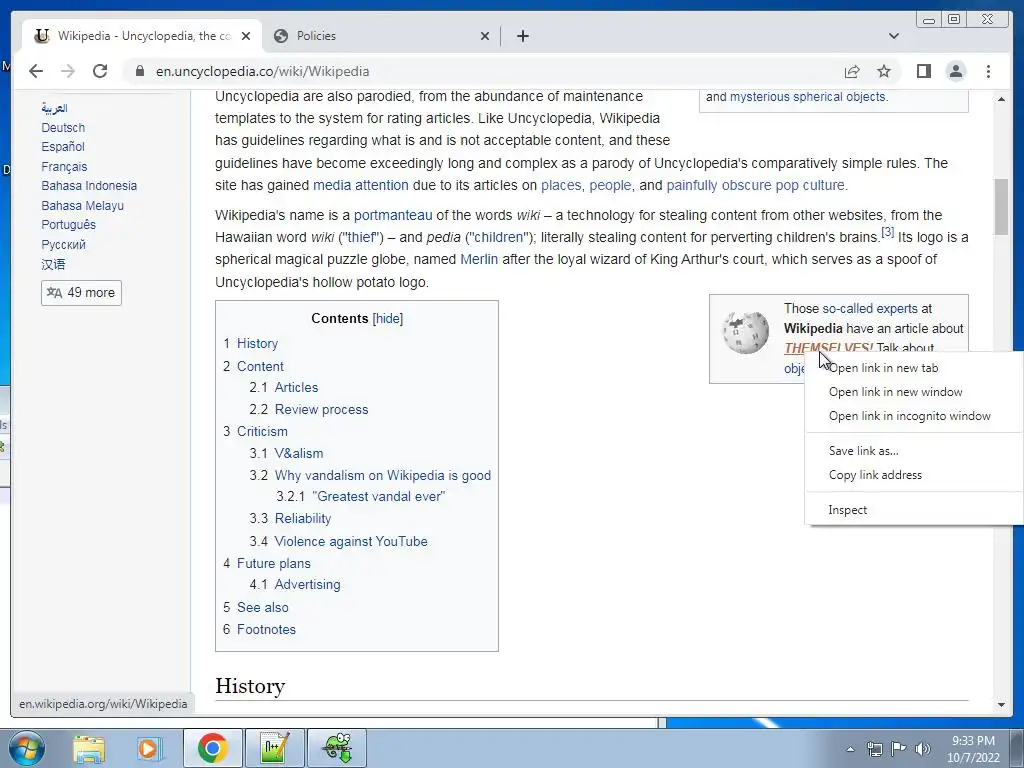Follow the portmanteau link
The height and width of the screenshot is (768, 1024).
coord(393,215)
